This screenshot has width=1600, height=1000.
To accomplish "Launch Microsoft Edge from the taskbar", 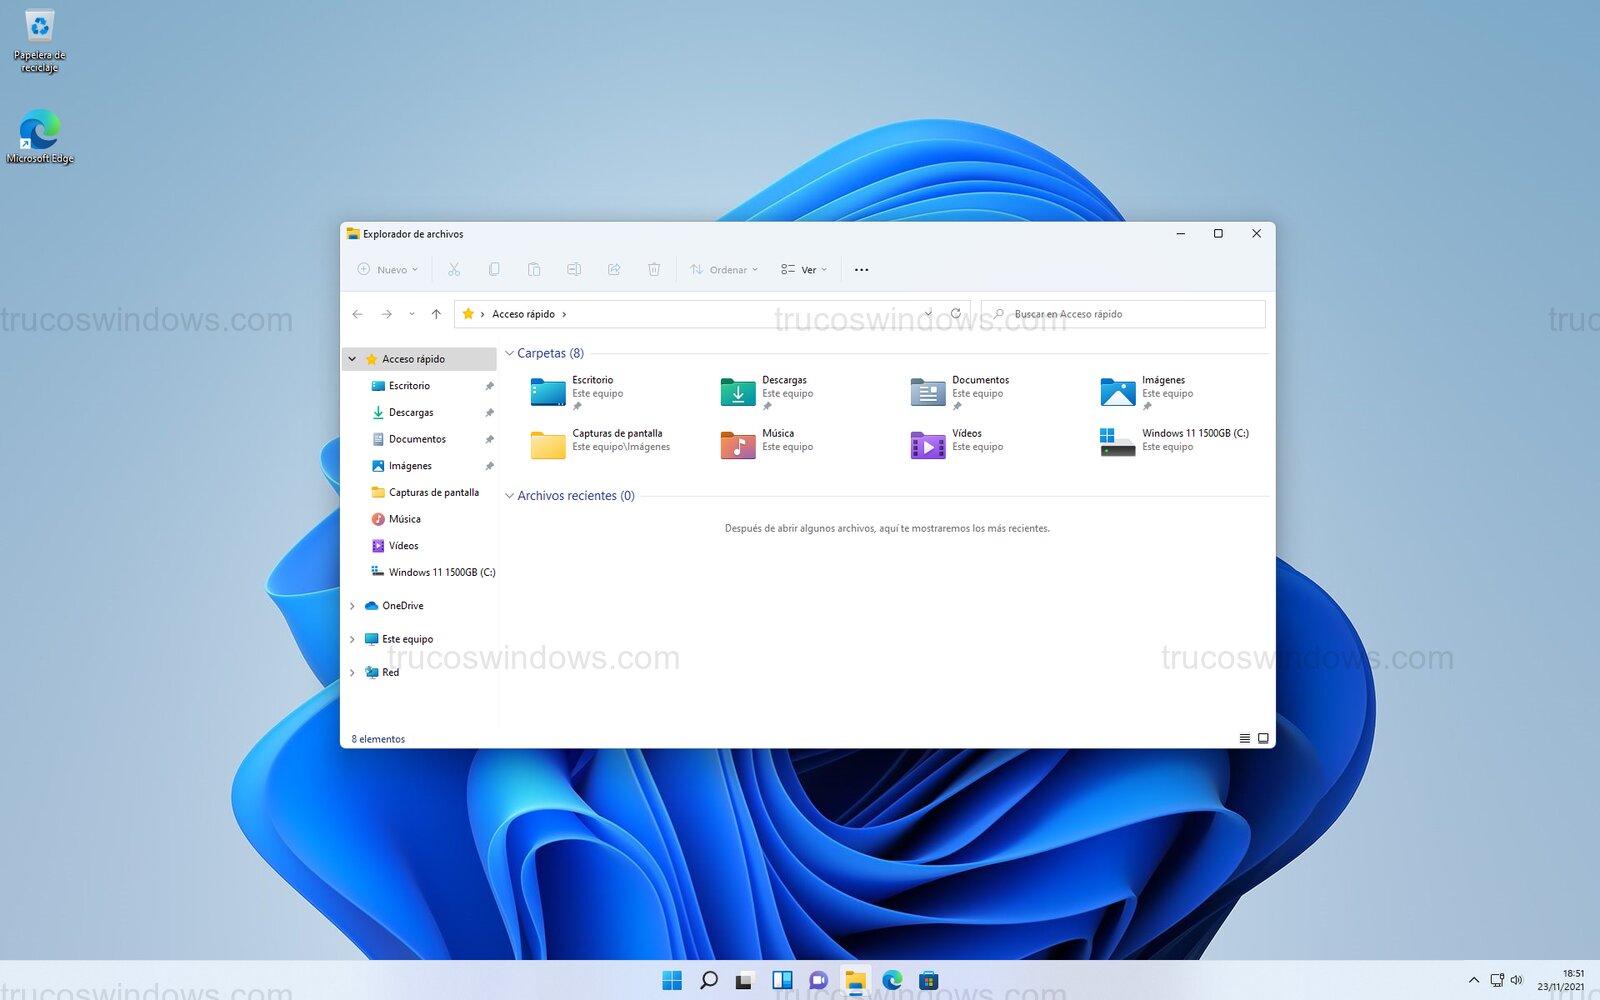I will point(891,981).
